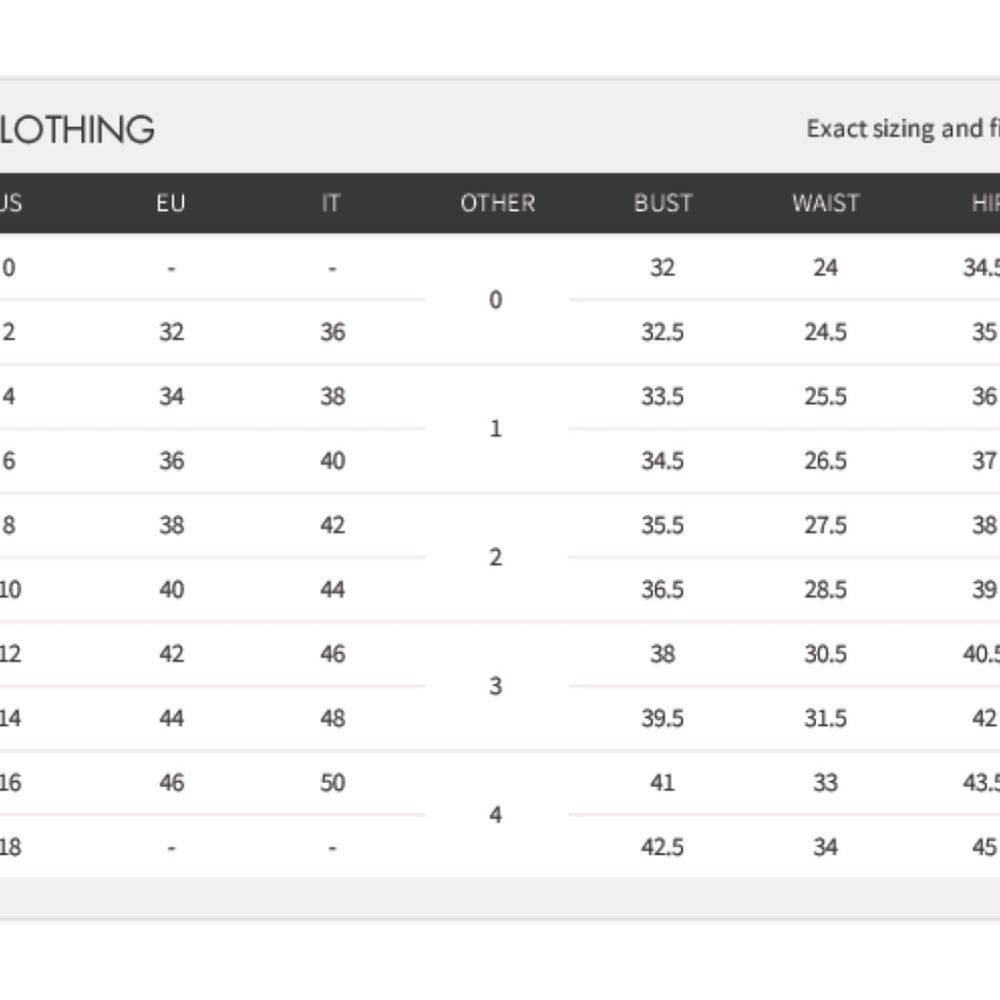
Task: Click the OTHER size 4 cell
Action: 496,815
